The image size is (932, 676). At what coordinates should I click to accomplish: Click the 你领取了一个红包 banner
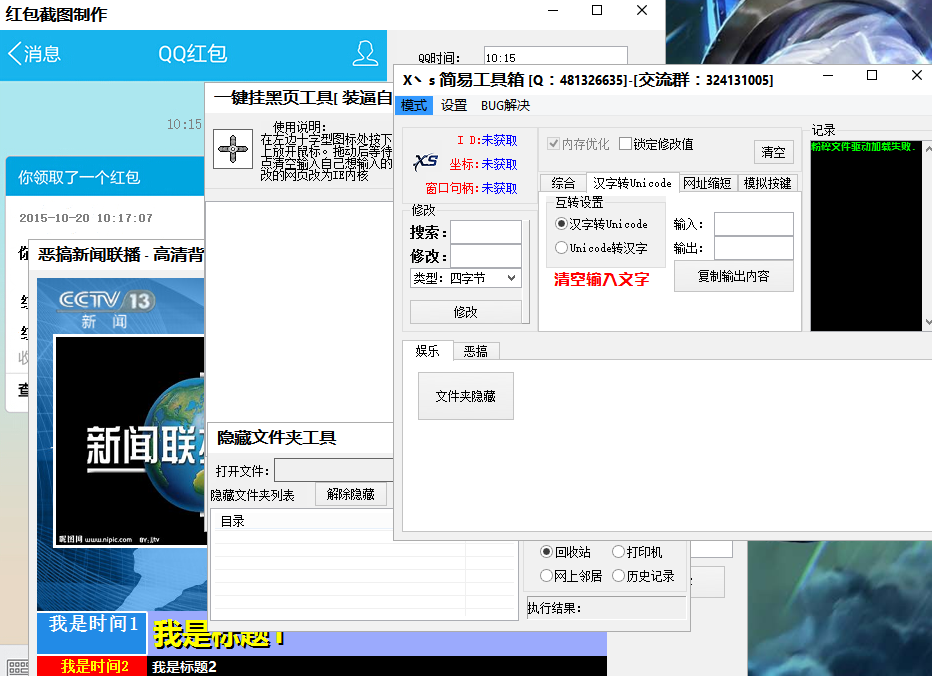click(105, 177)
